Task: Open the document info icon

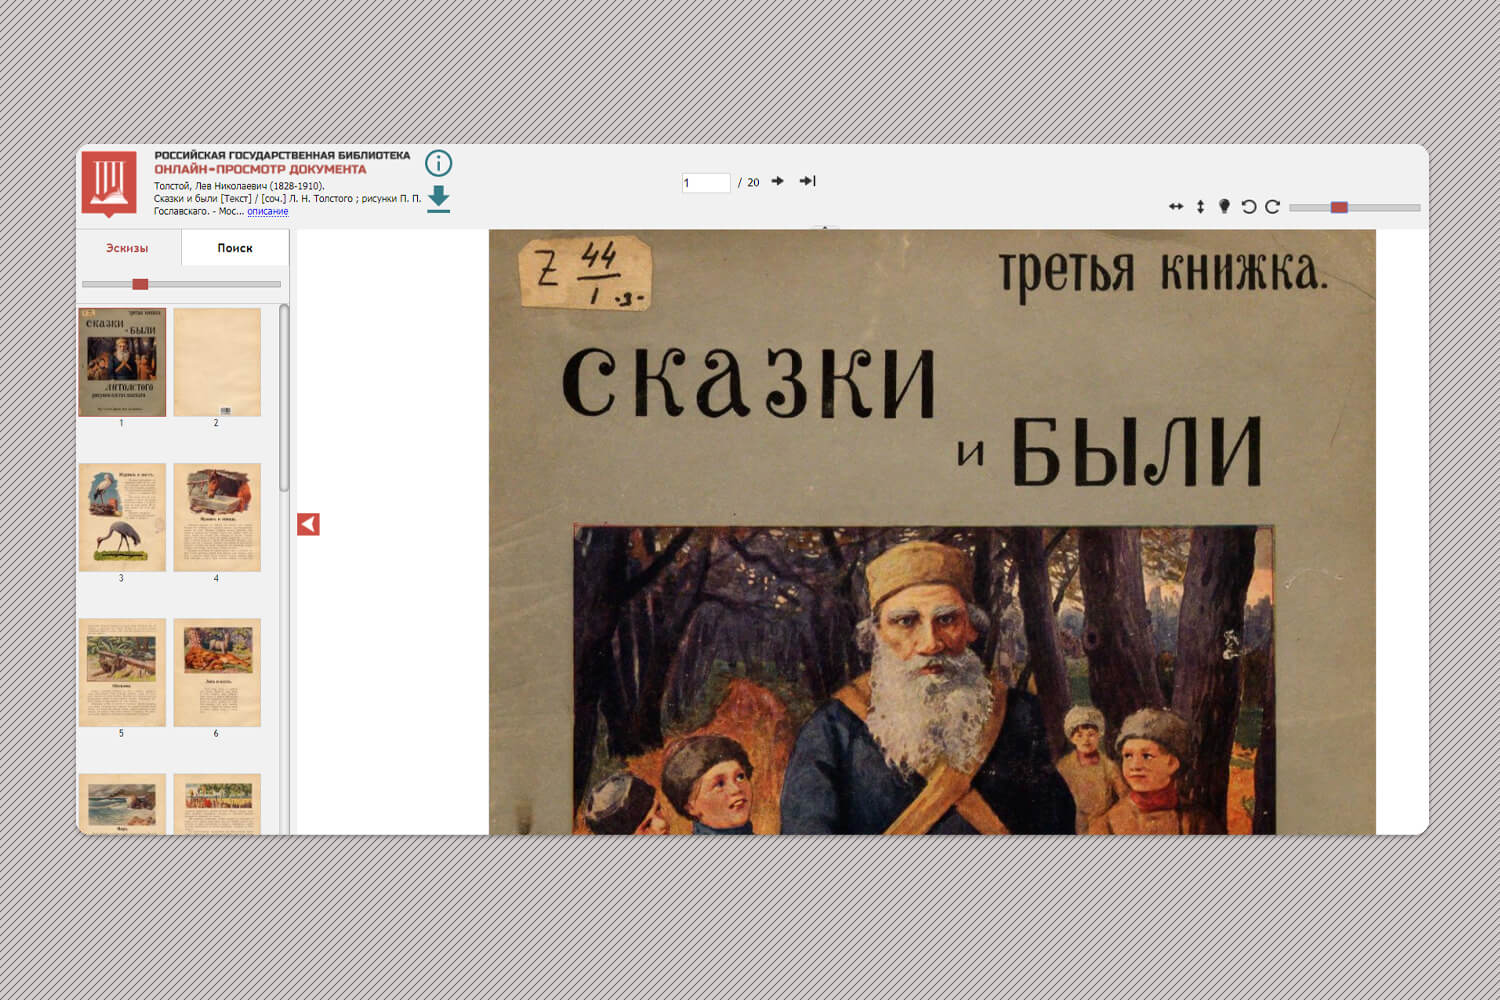Action: tap(438, 163)
